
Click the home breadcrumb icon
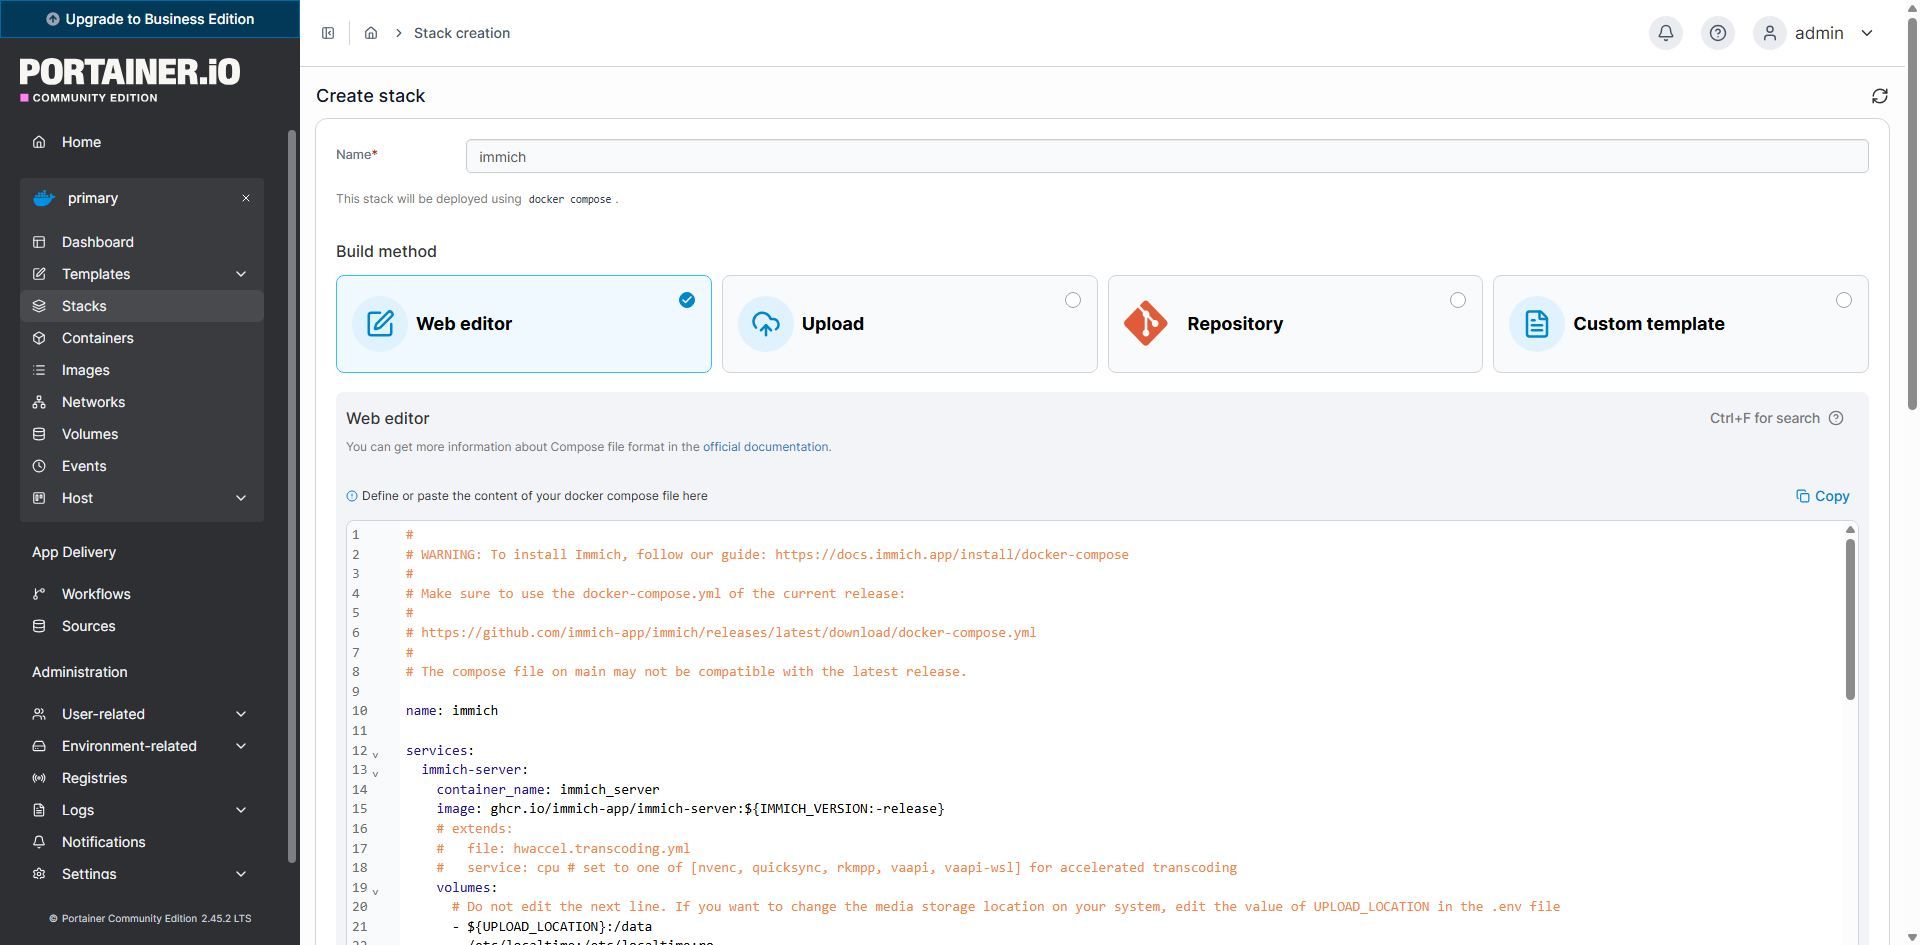371,33
